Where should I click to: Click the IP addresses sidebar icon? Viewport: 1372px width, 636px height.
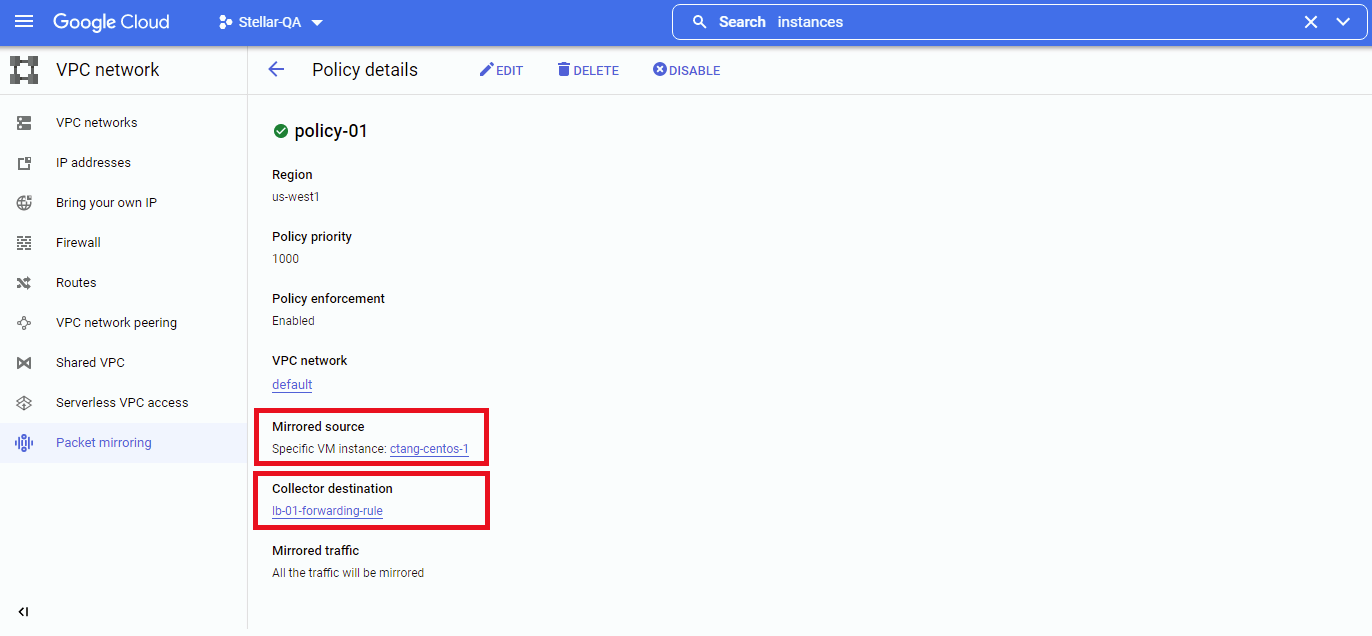[x=24, y=163]
